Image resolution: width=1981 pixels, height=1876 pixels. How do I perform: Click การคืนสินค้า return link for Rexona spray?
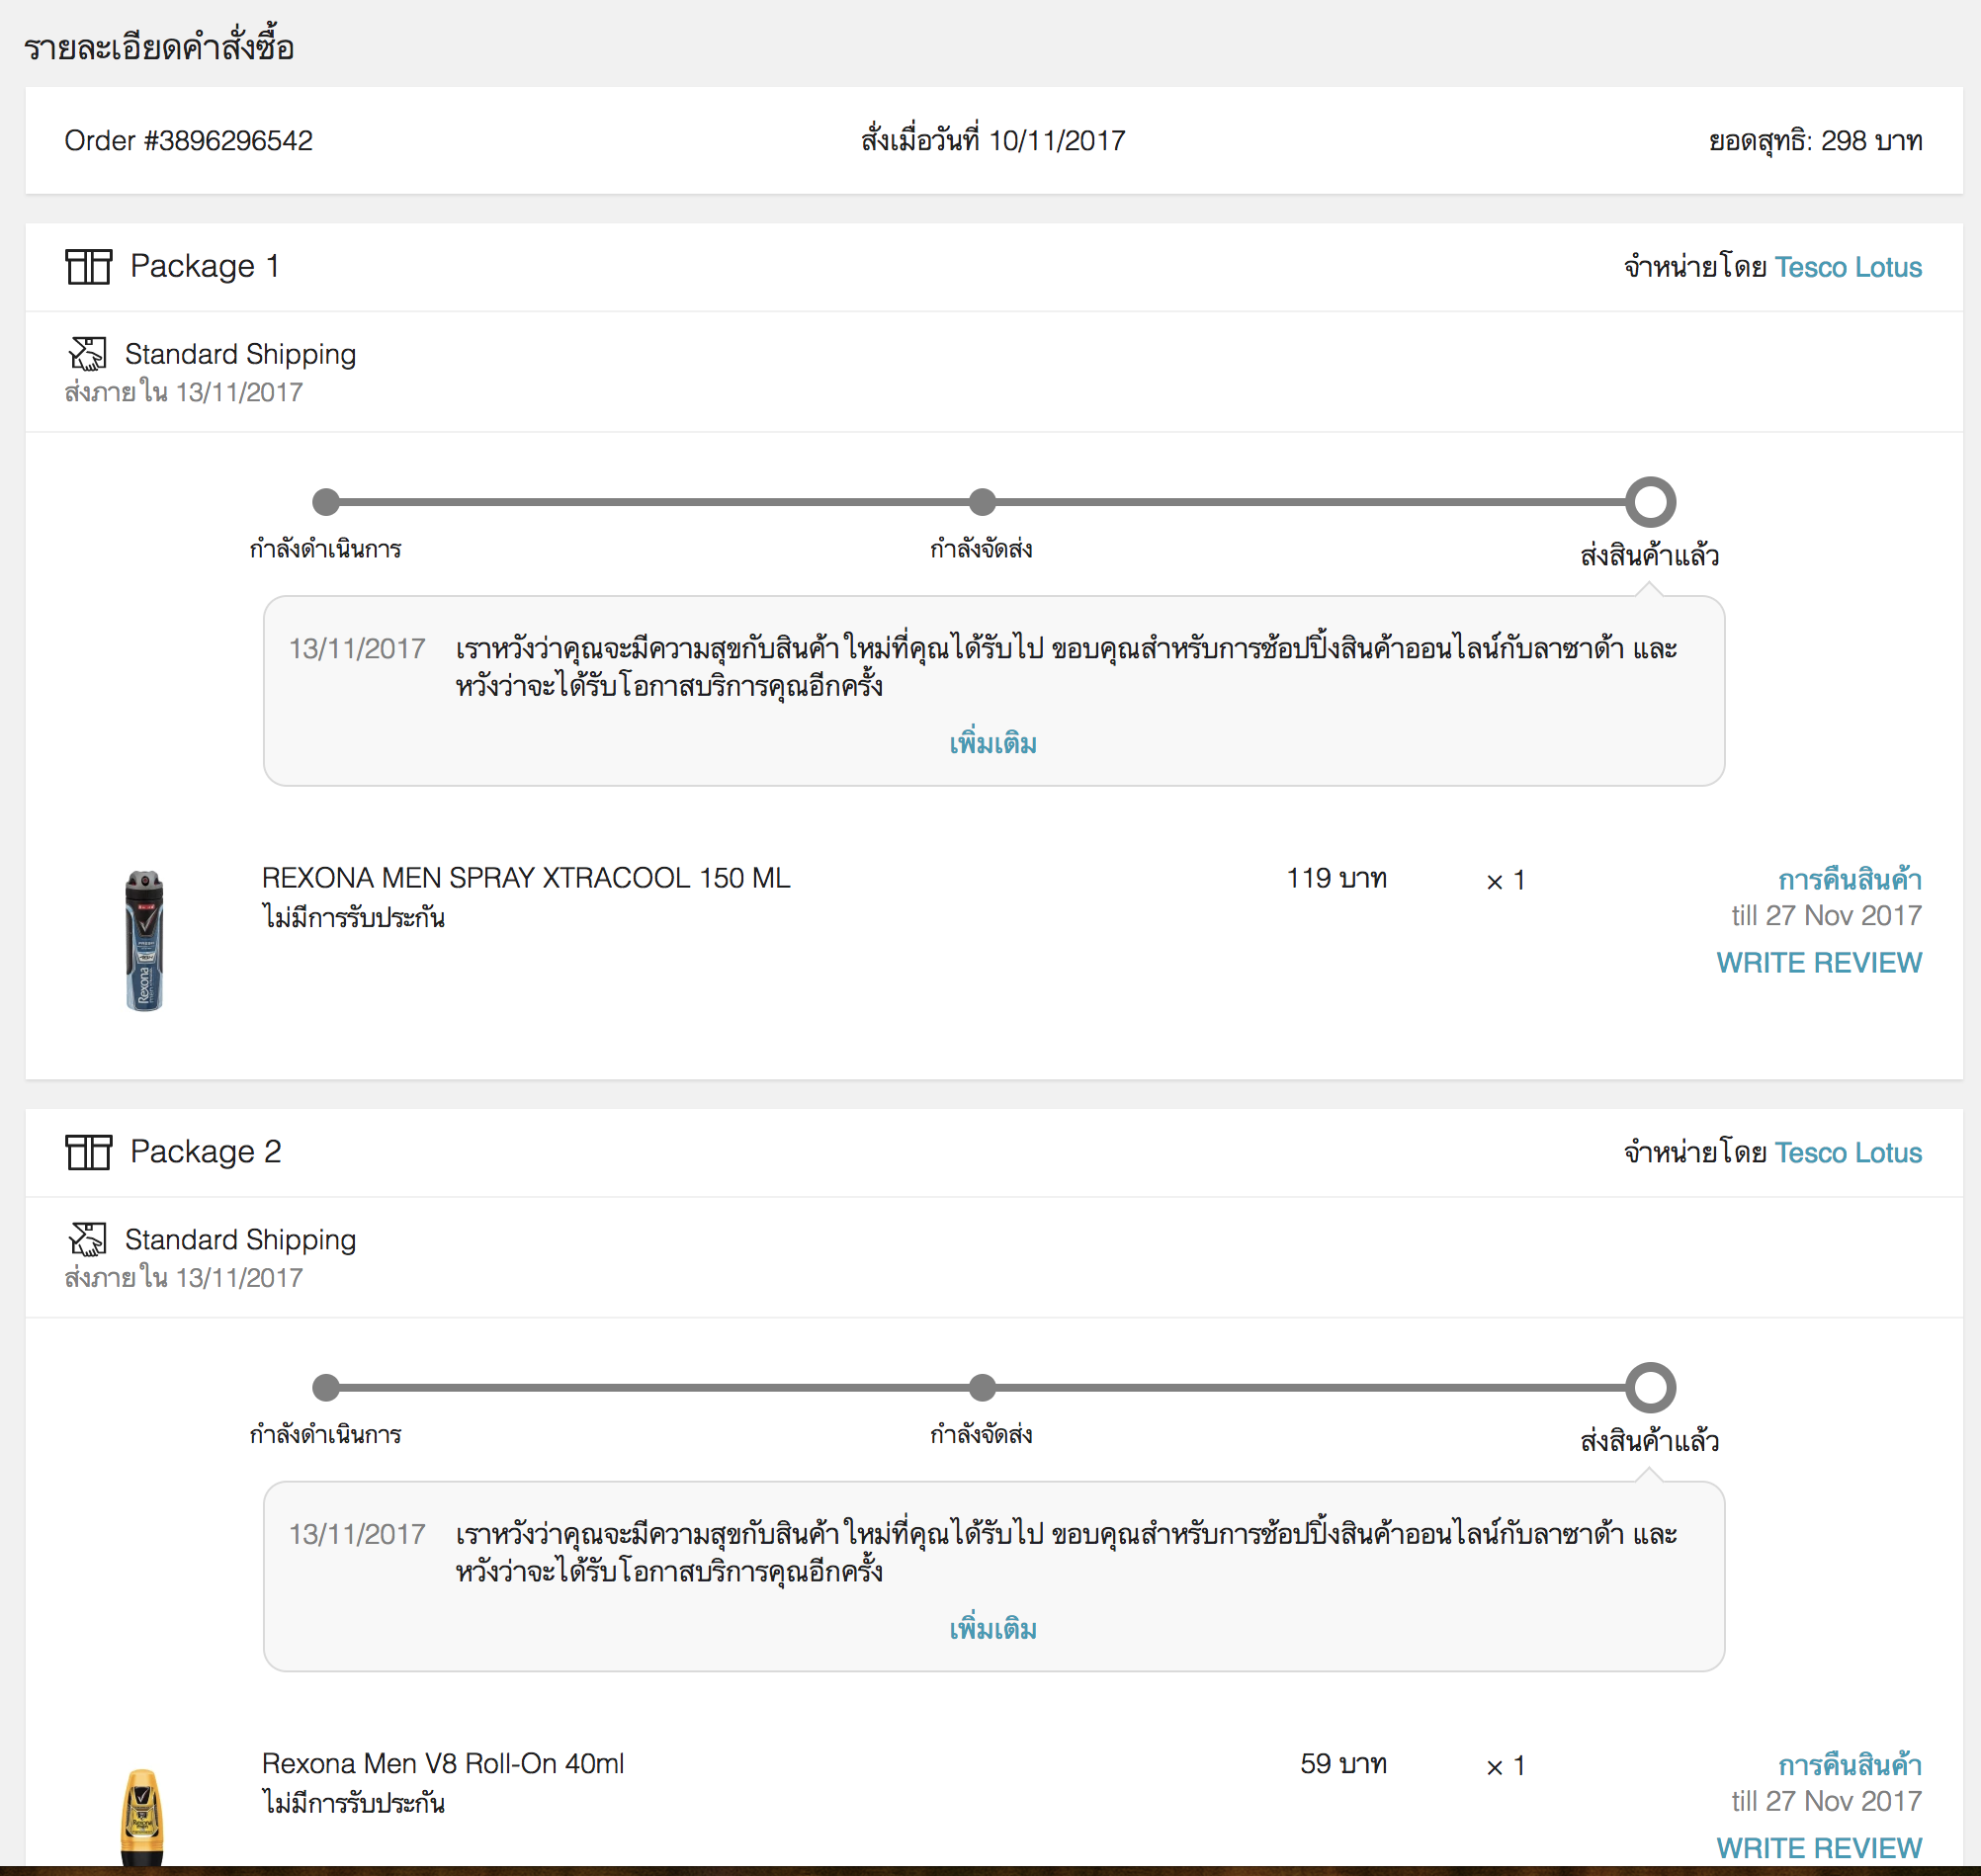tap(1849, 880)
